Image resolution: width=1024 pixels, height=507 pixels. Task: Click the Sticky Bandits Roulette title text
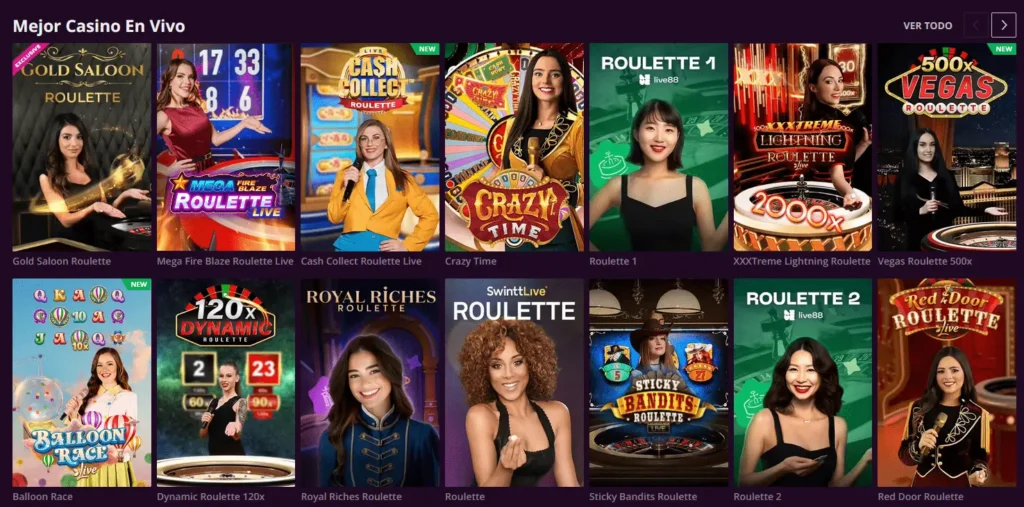point(643,497)
